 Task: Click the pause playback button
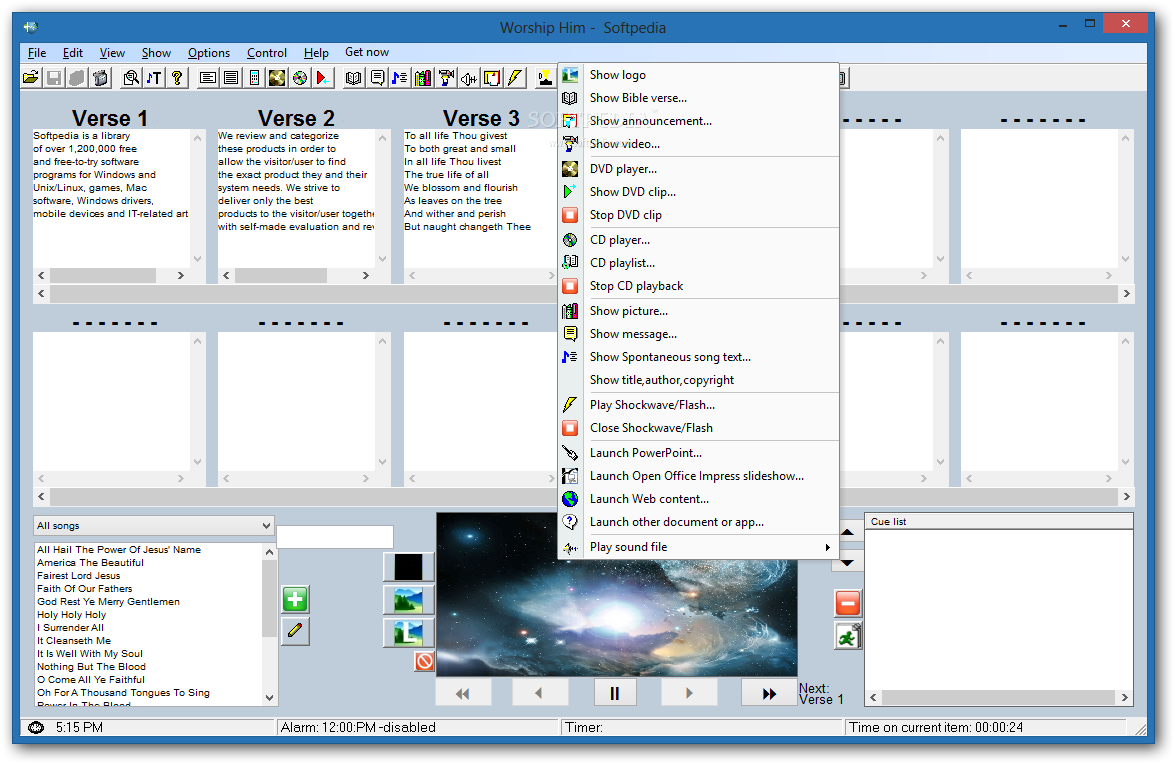[x=614, y=694]
